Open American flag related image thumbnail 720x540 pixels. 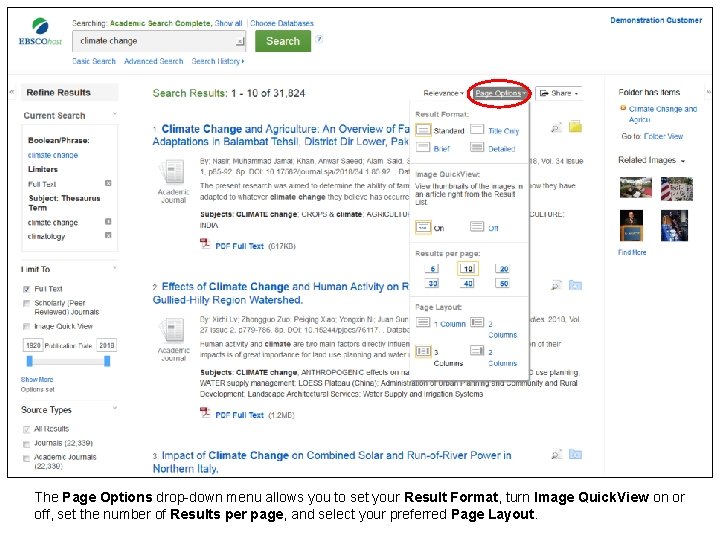click(x=676, y=189)
